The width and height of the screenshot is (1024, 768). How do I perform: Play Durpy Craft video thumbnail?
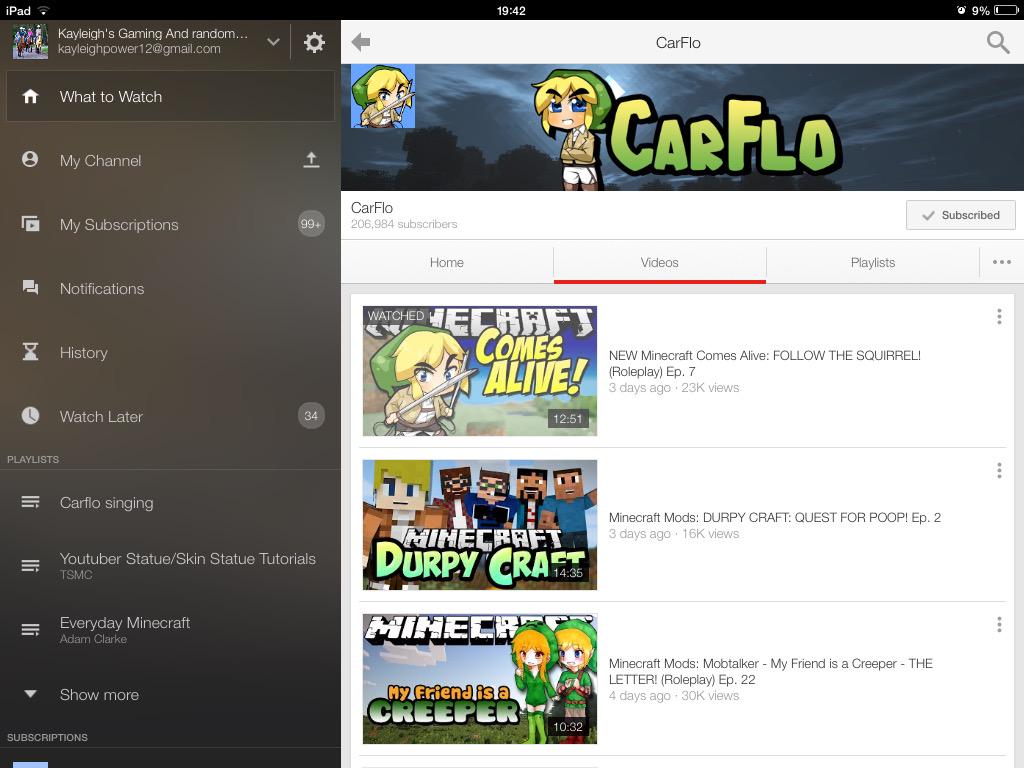[x=480, y=525]
